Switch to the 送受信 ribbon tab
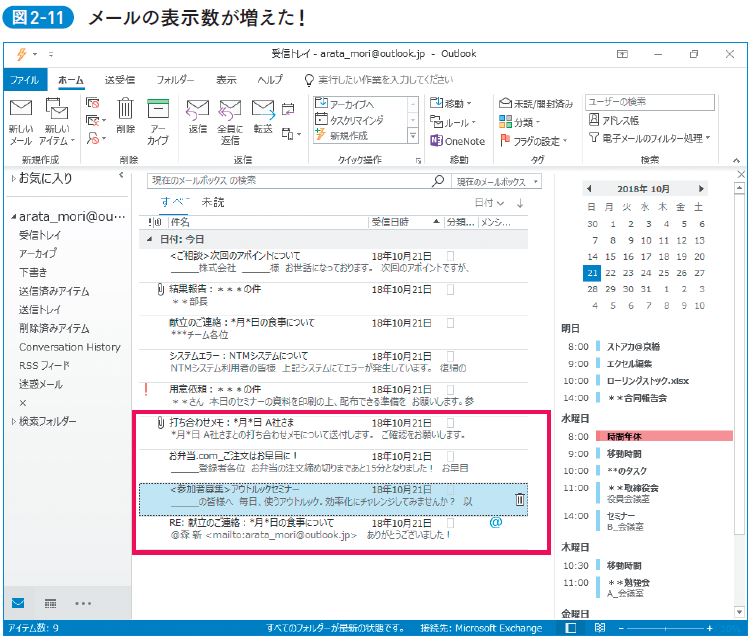 pyautogui.click(x=120, y=80)
